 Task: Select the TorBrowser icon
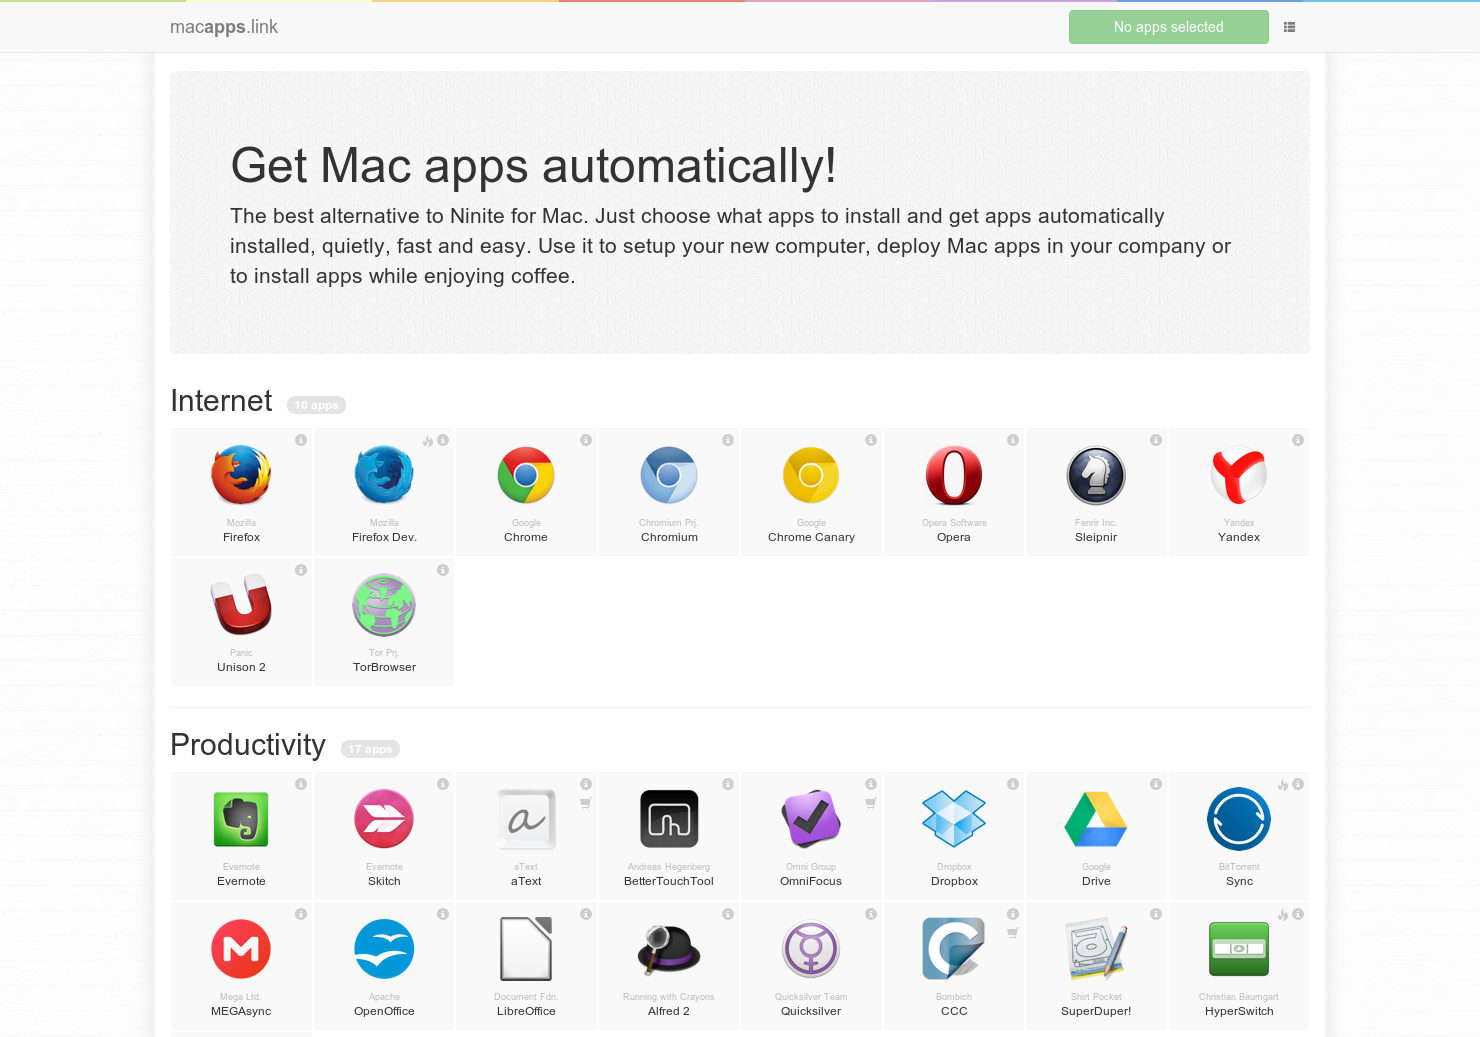(383, 605)
